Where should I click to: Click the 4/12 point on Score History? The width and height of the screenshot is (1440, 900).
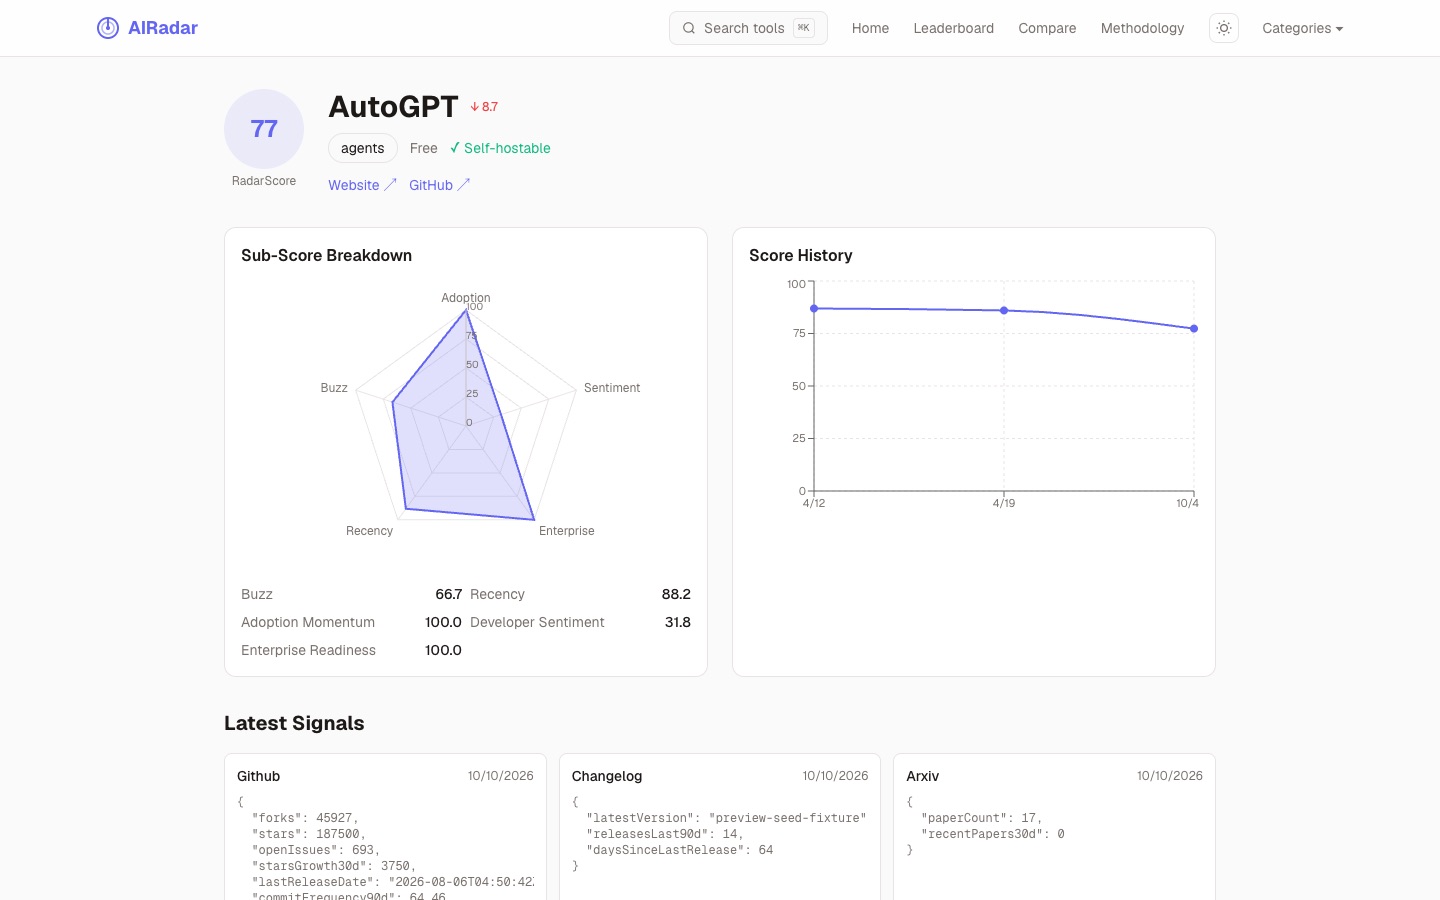(x=814, y=309)
